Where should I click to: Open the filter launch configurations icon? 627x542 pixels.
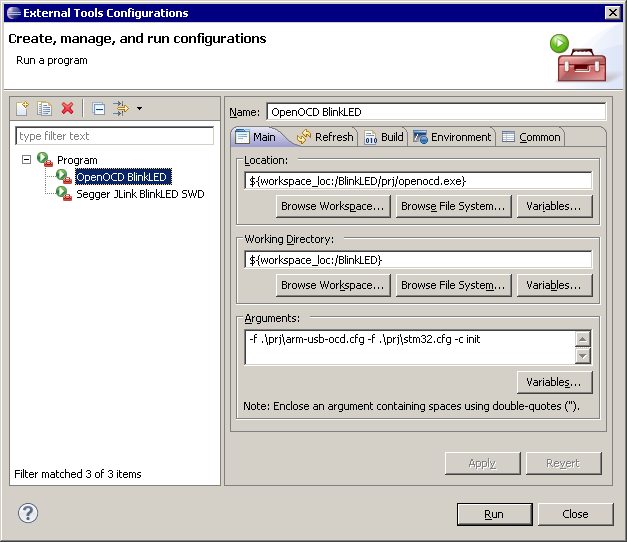point(121,108)
